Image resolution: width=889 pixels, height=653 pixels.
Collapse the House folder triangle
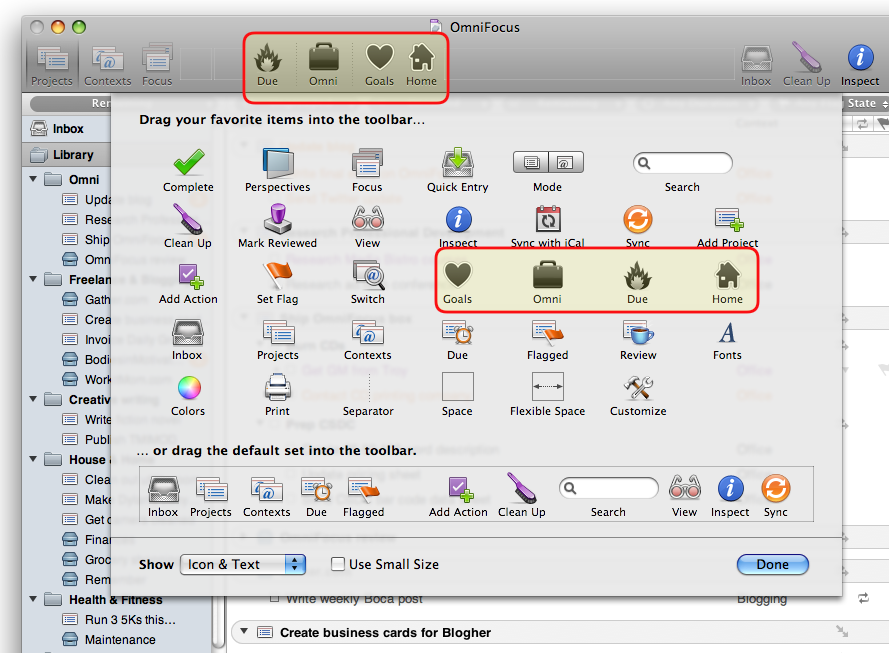[x=33, y=459]
